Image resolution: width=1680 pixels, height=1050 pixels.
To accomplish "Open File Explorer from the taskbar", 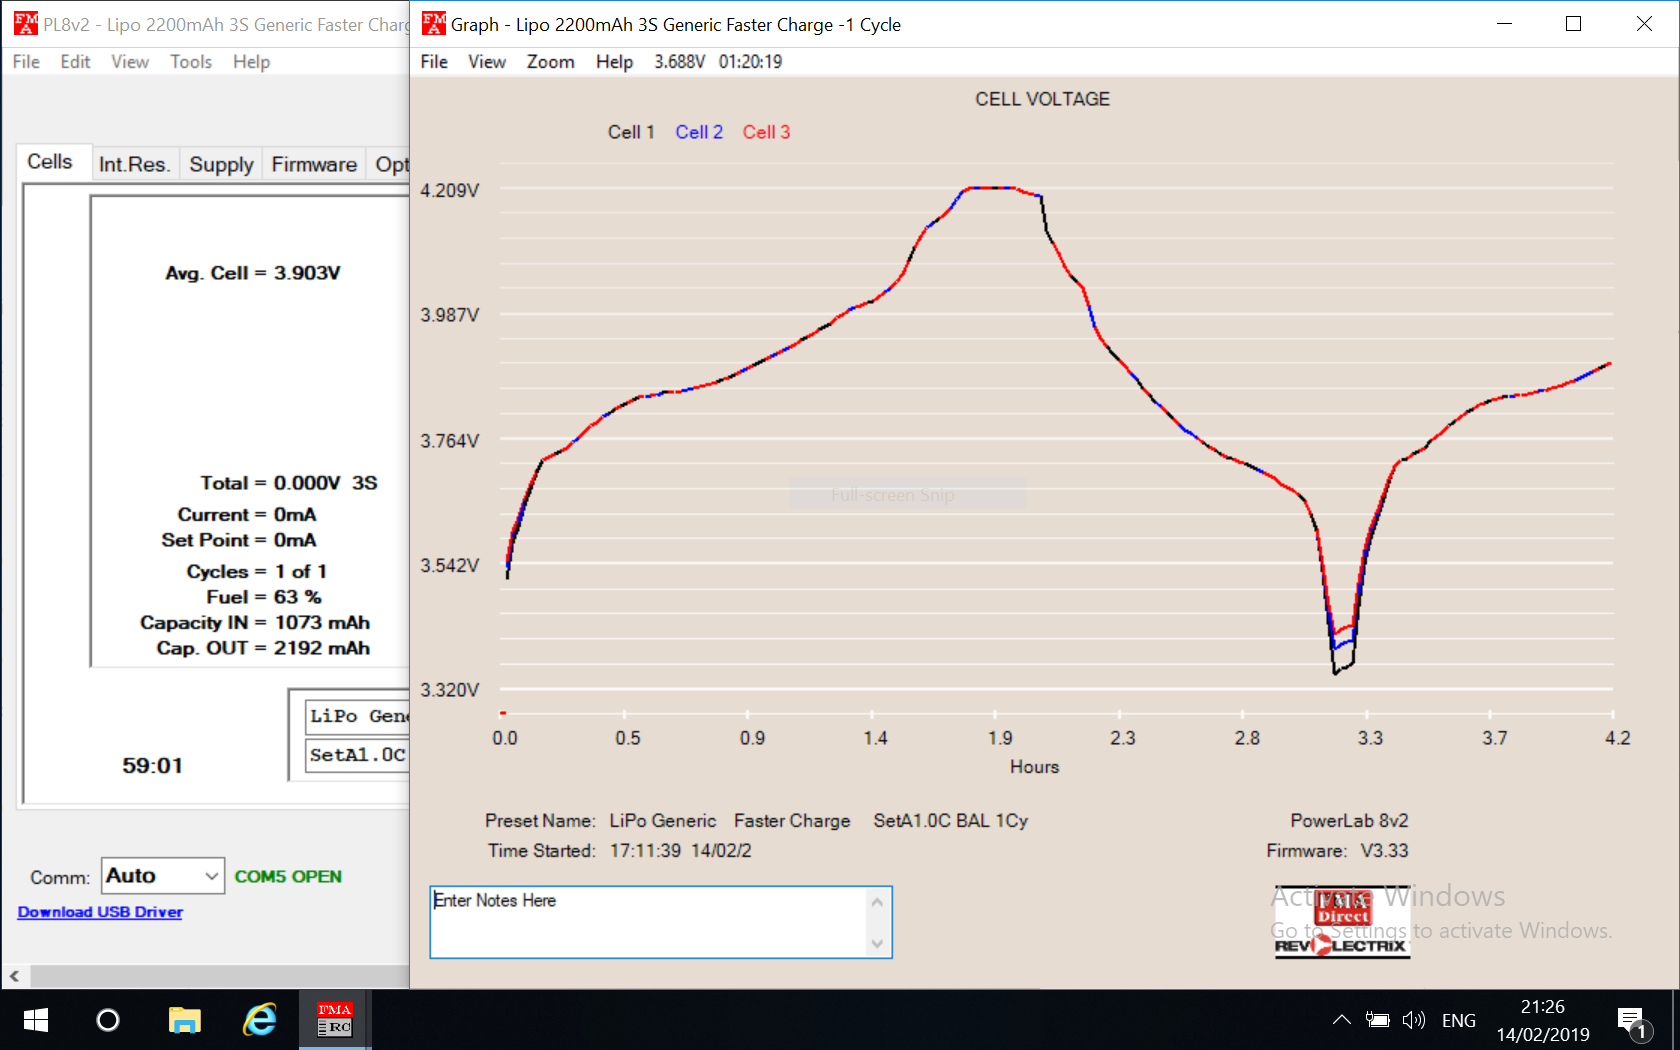I will 184,1020.
